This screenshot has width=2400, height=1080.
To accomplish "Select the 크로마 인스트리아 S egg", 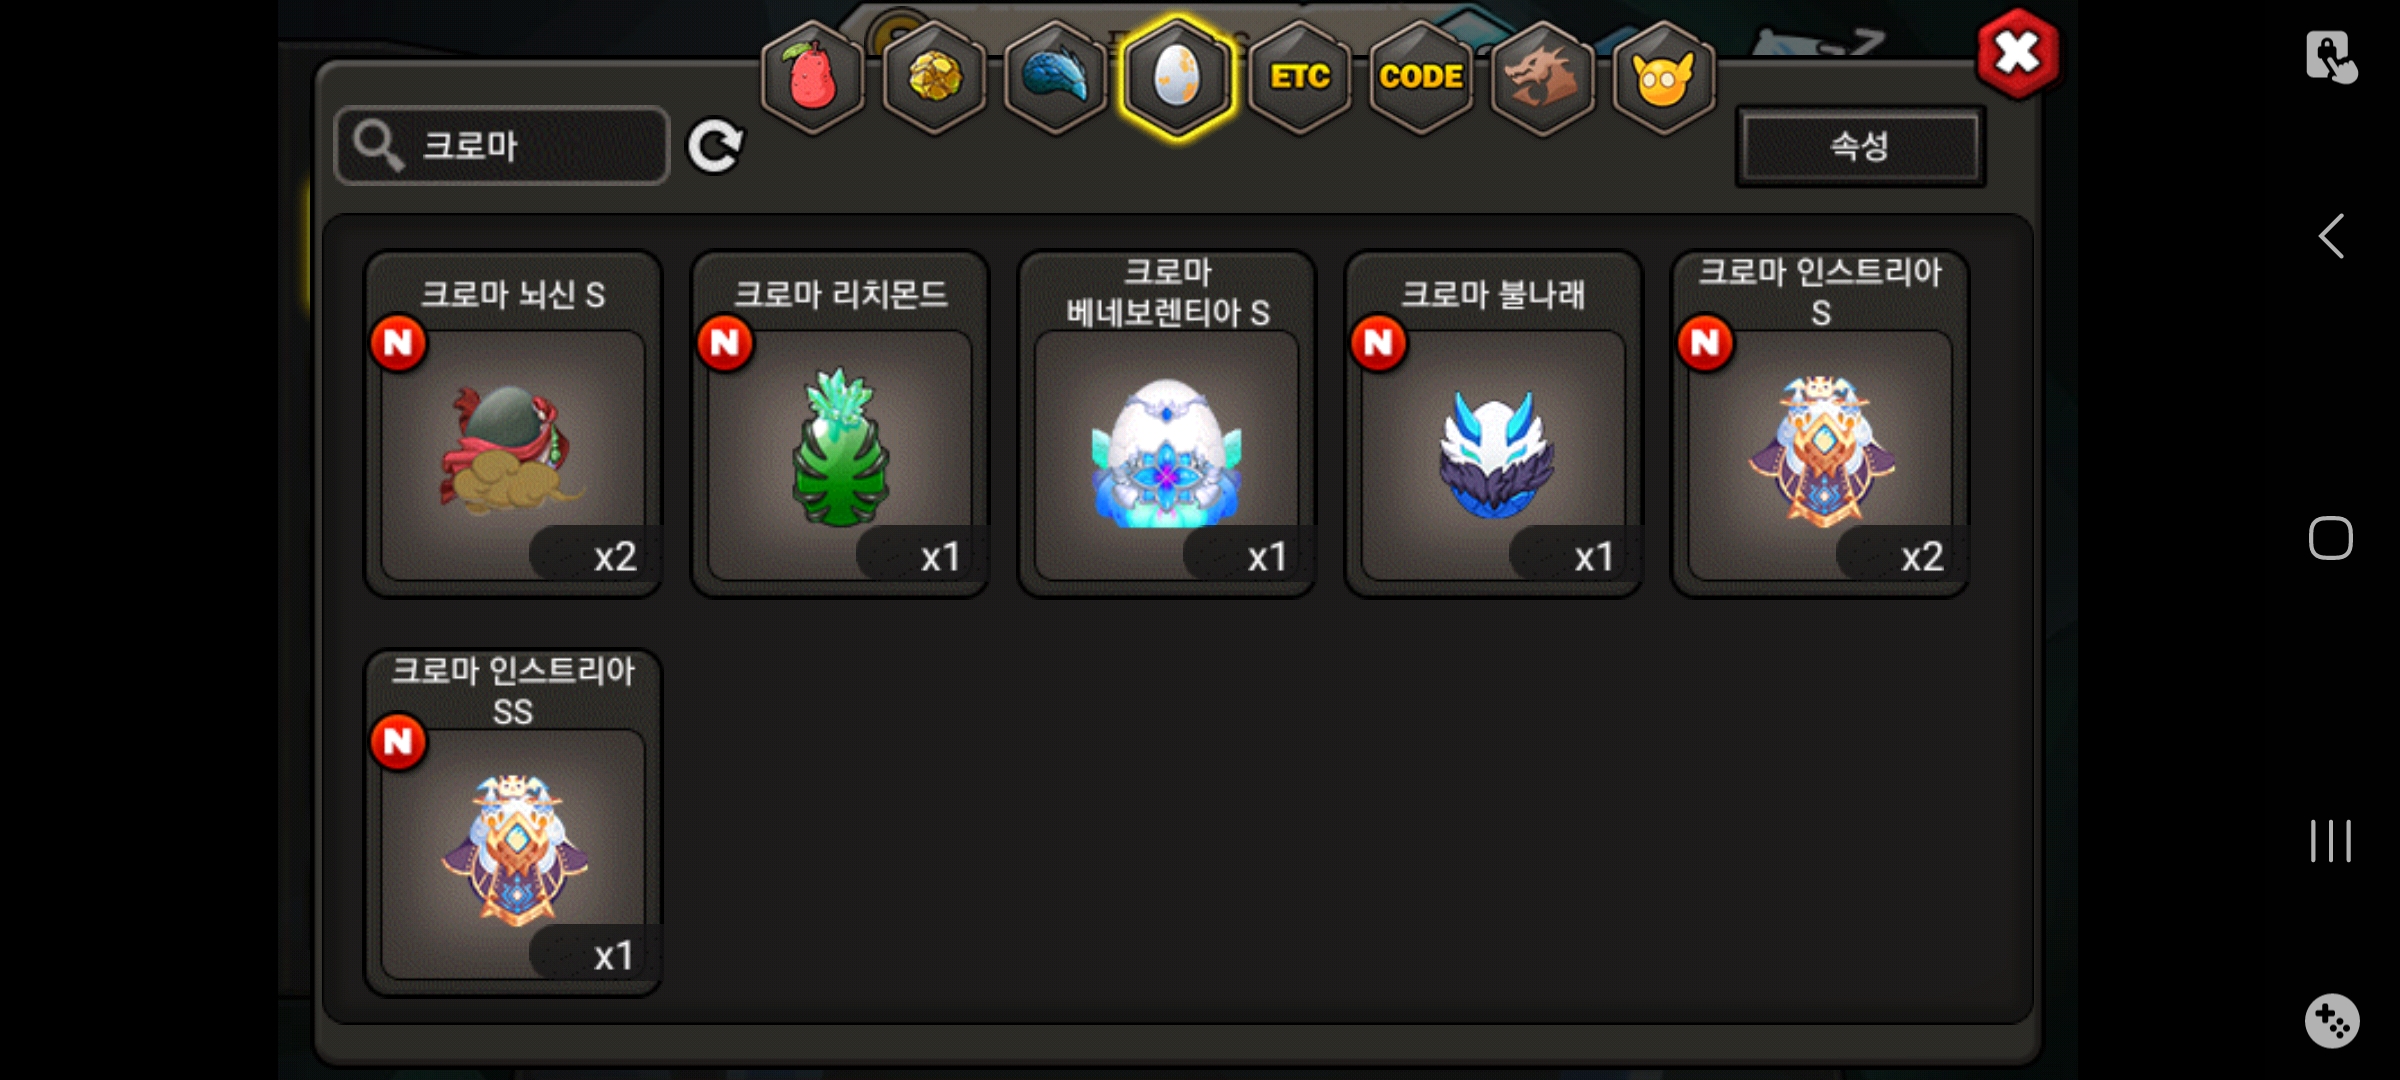I will (1821, 424).
